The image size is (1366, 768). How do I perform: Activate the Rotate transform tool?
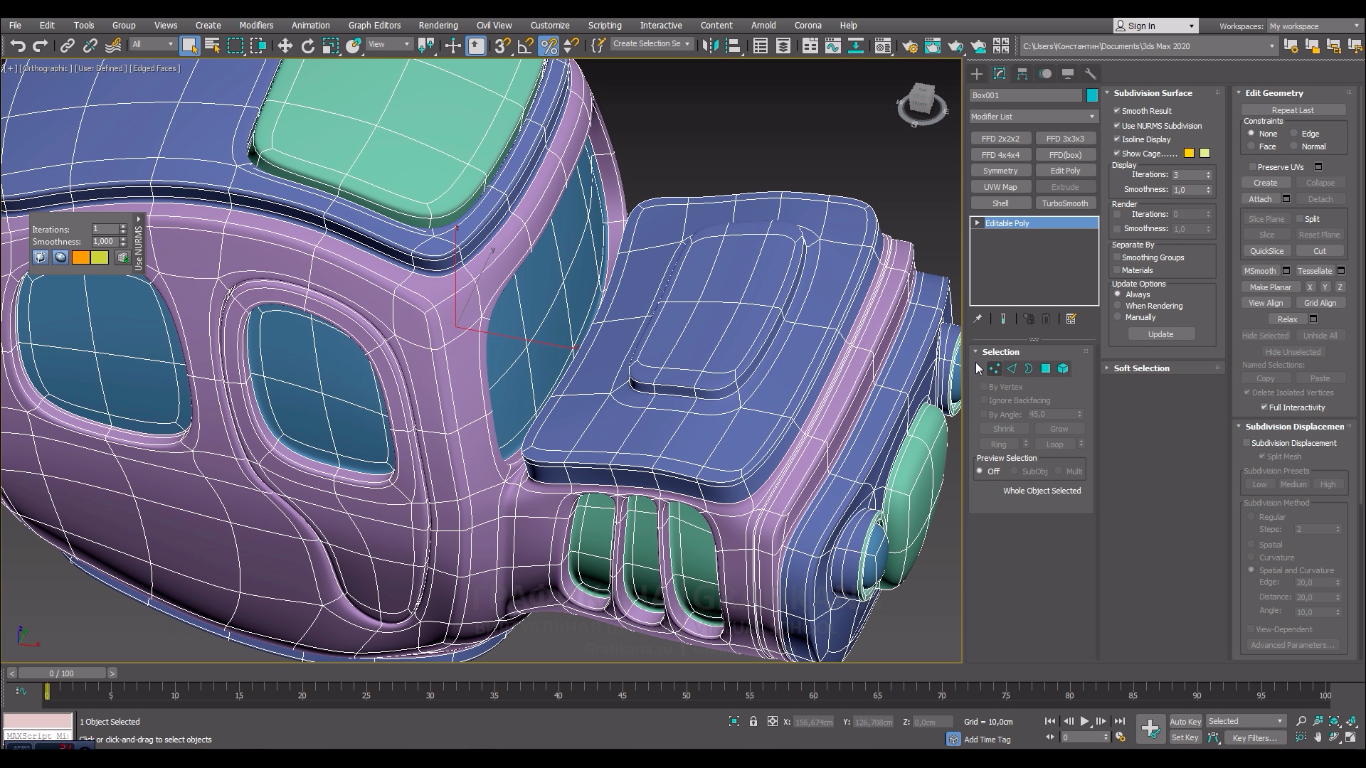pos(308,45)
